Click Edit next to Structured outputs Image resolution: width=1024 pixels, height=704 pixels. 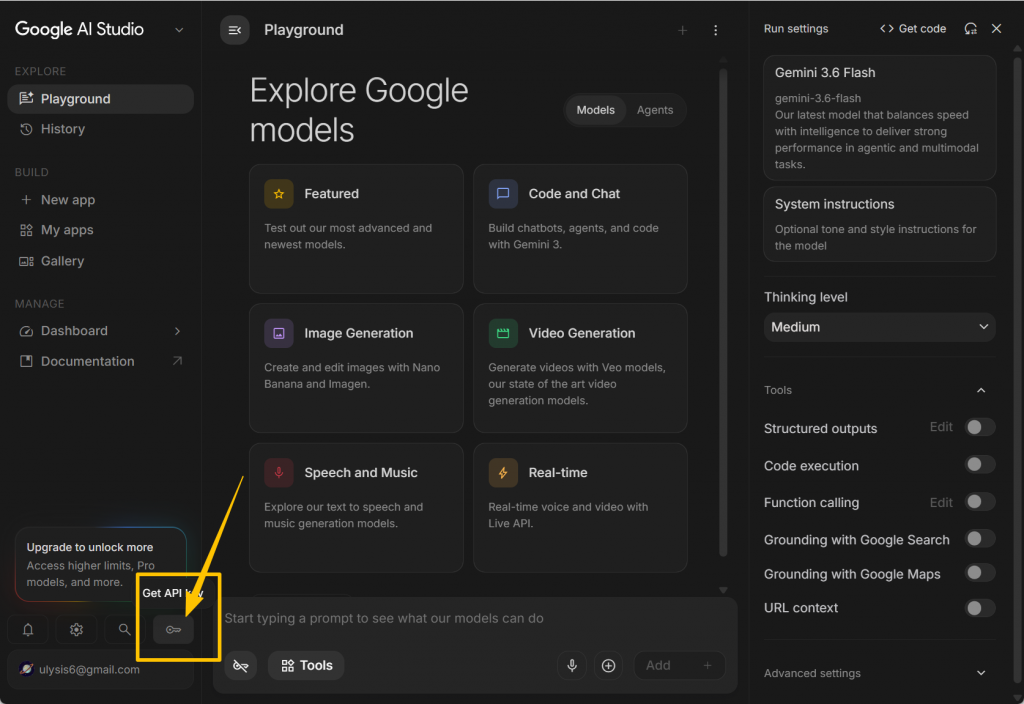click(940, 427)
